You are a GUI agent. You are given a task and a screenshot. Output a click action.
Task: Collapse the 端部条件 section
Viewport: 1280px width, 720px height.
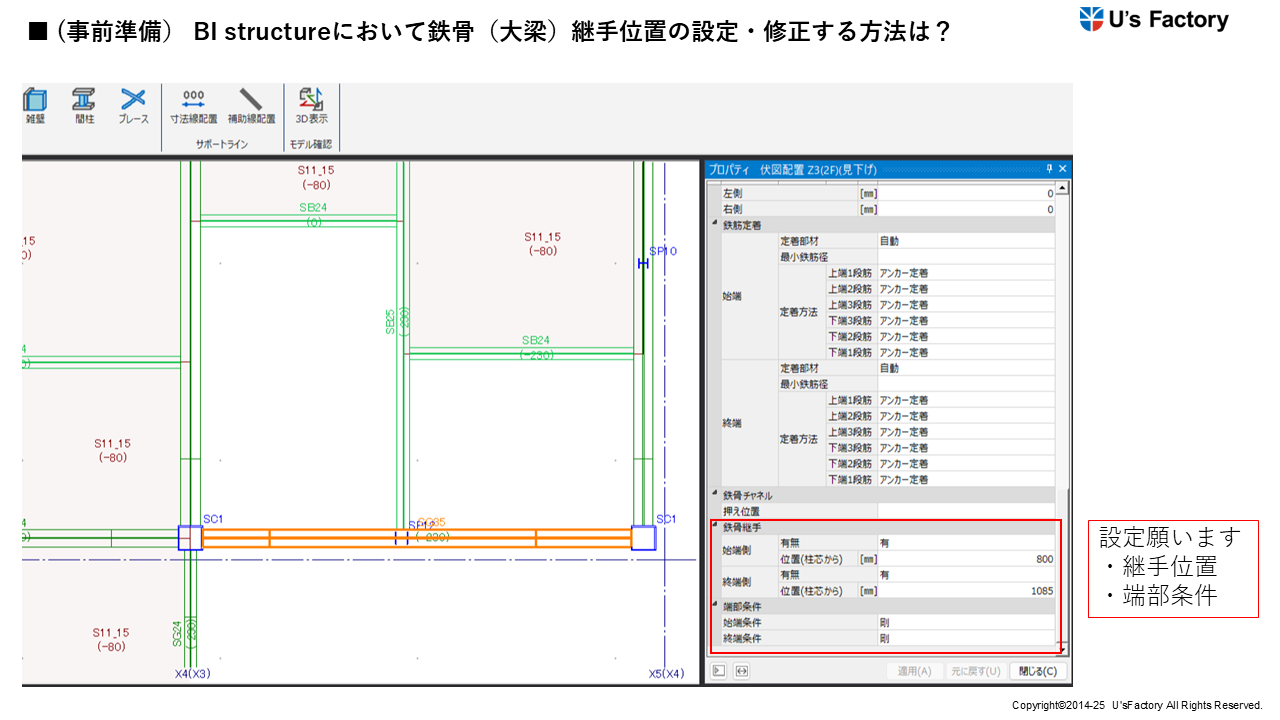[714, 607]
